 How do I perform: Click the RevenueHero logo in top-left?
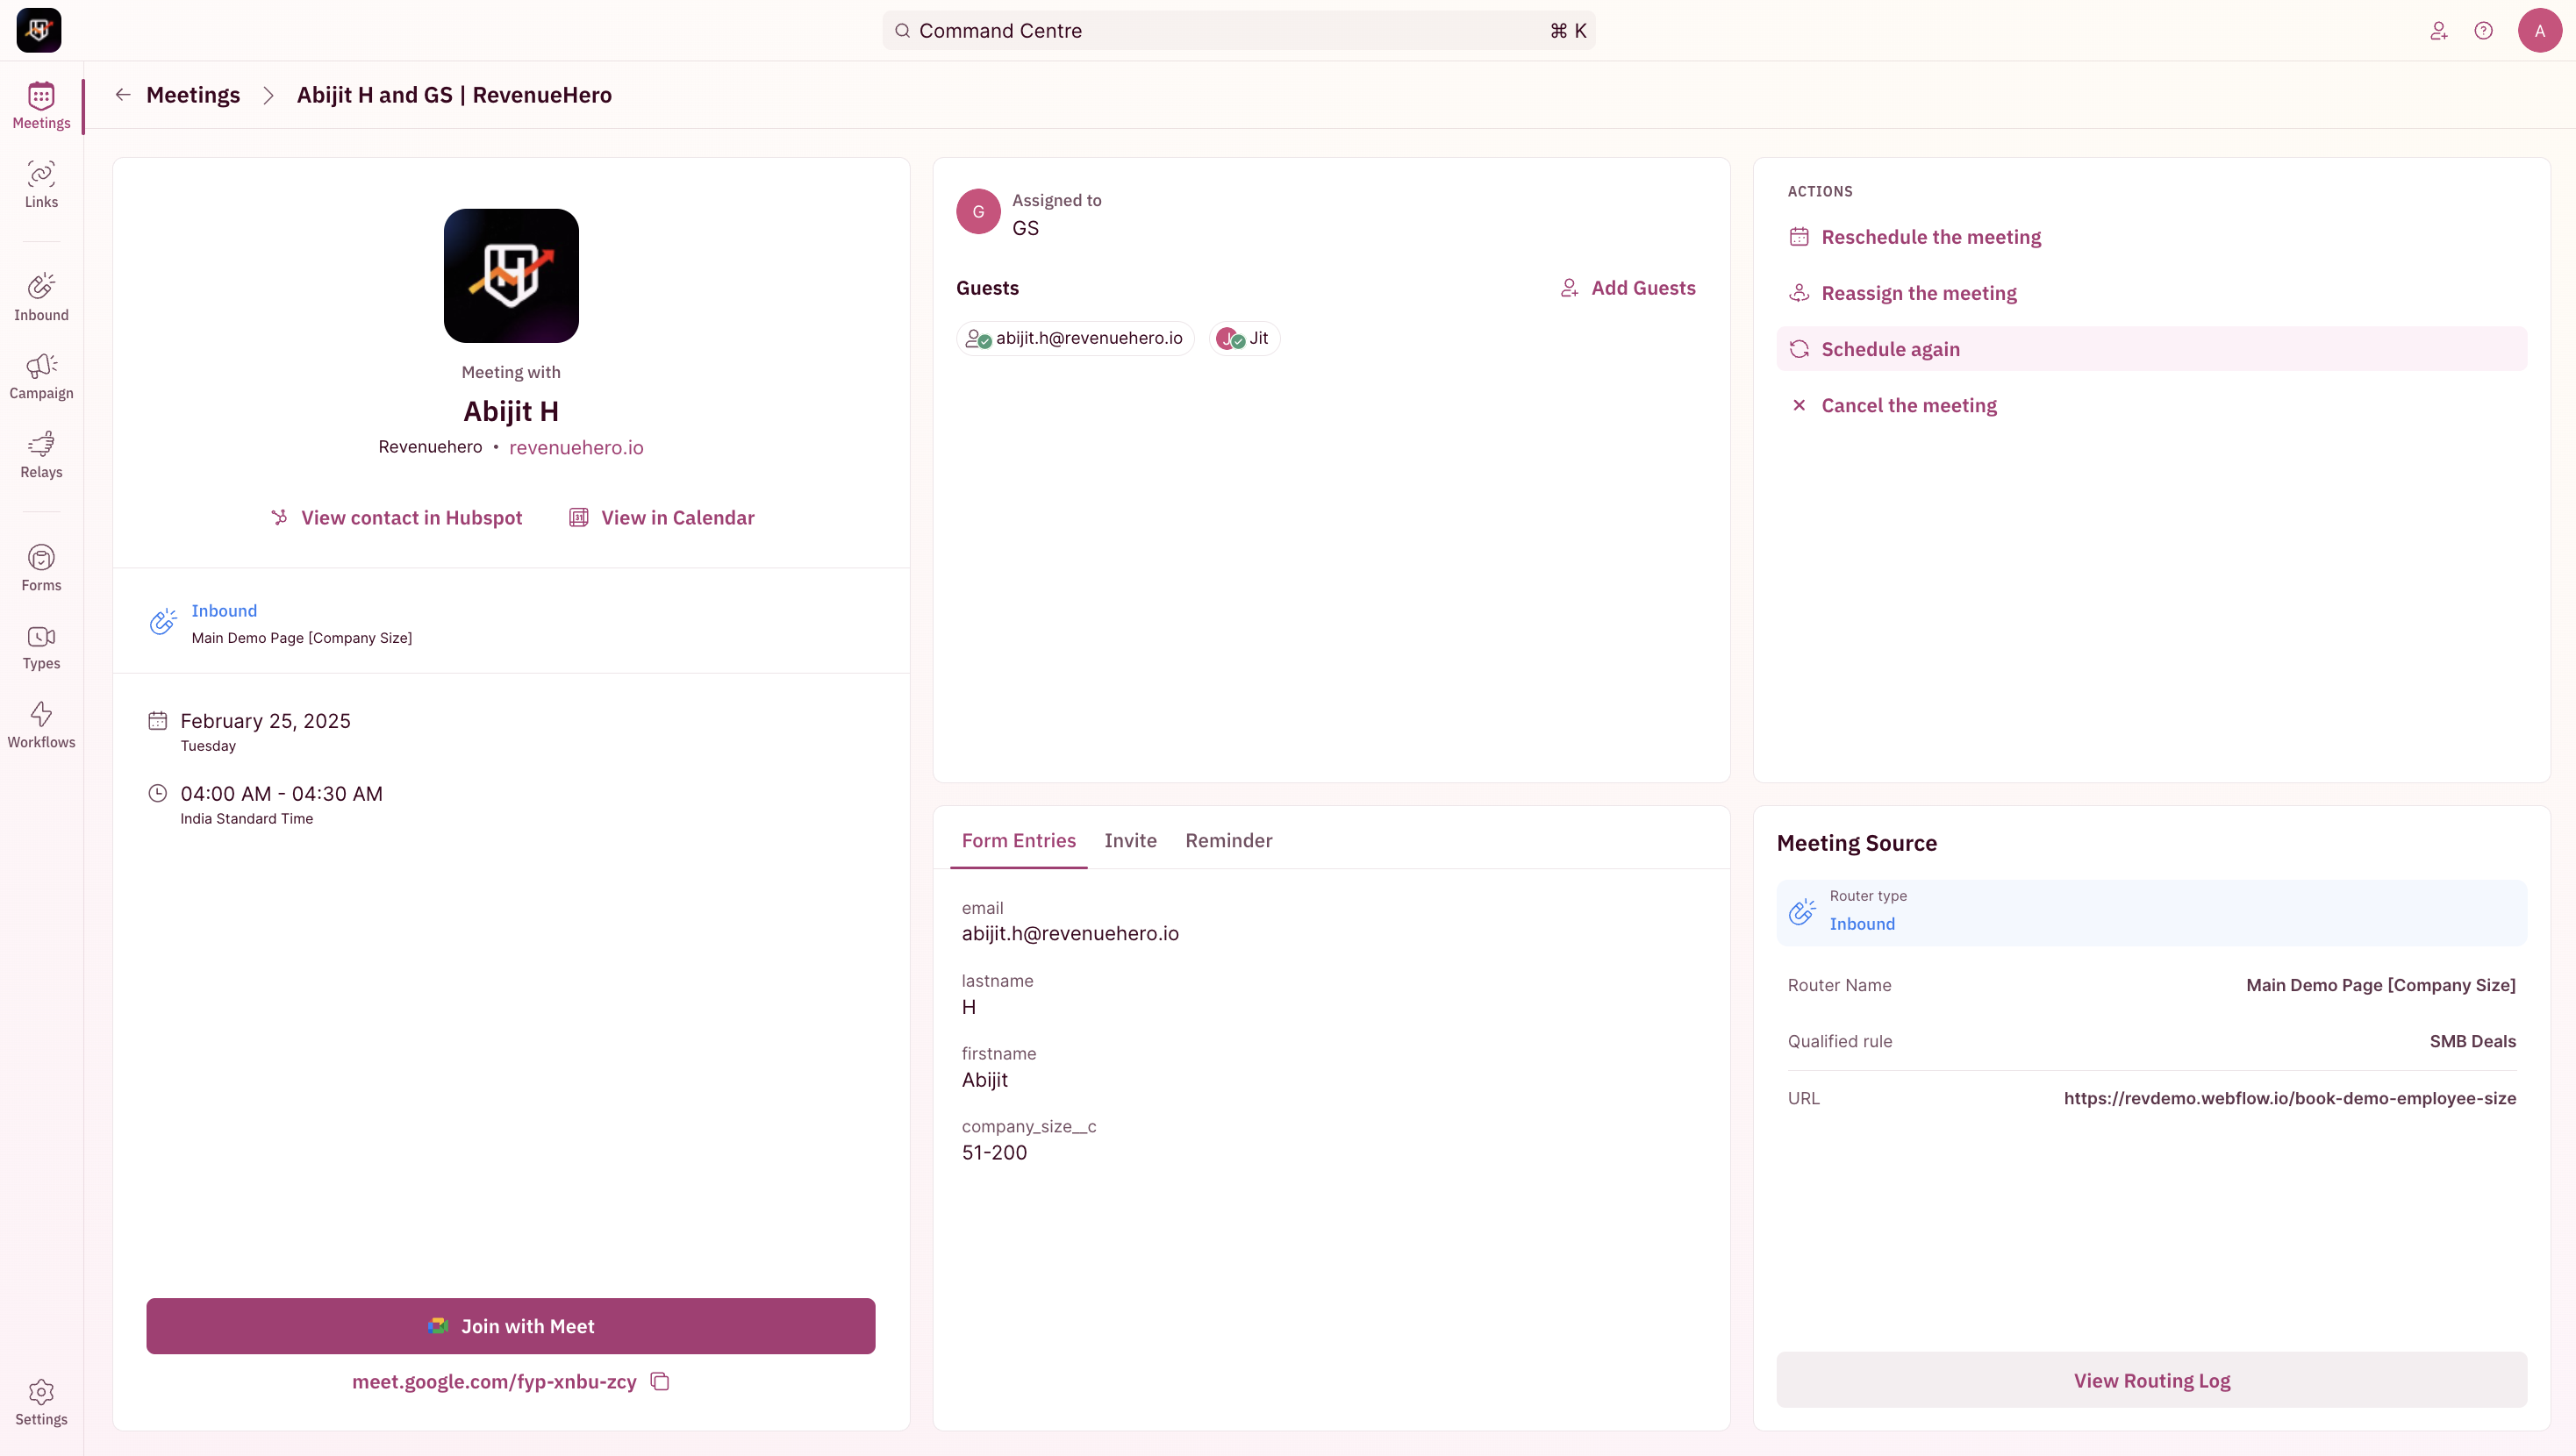pos(39,30)
